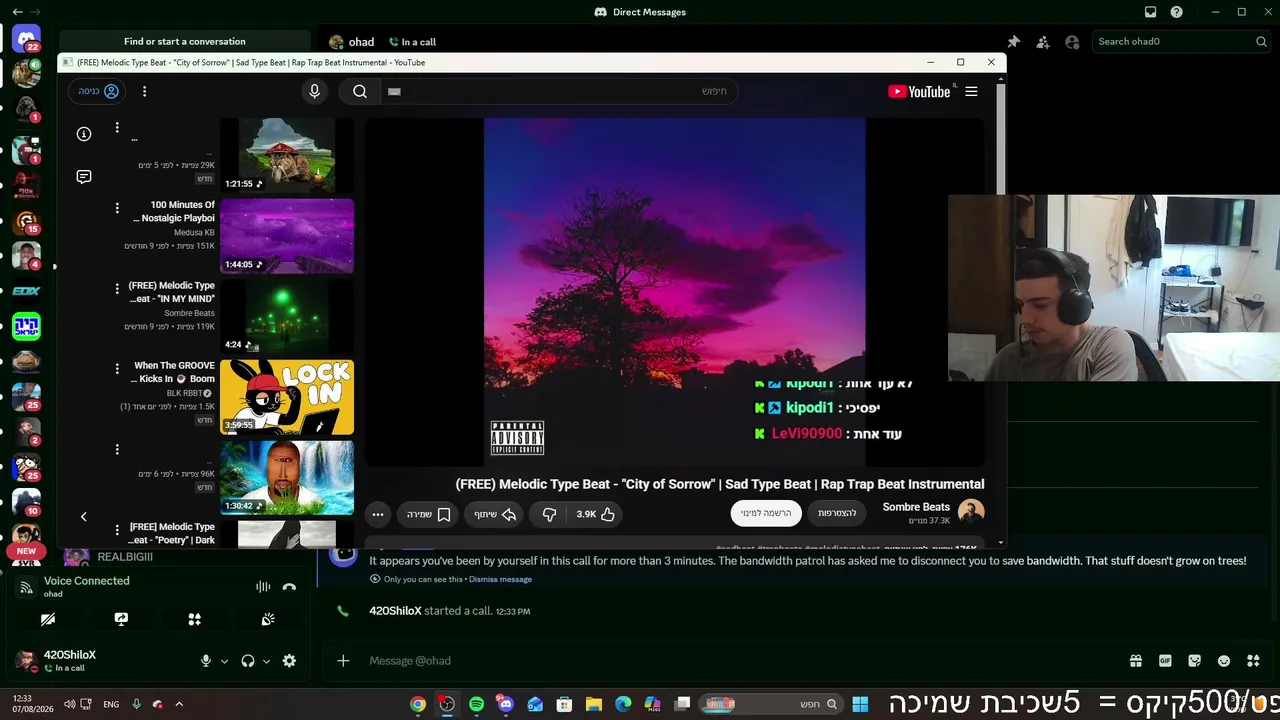
Task: Open the Discord GIF picker
Action: point(1165,661)
